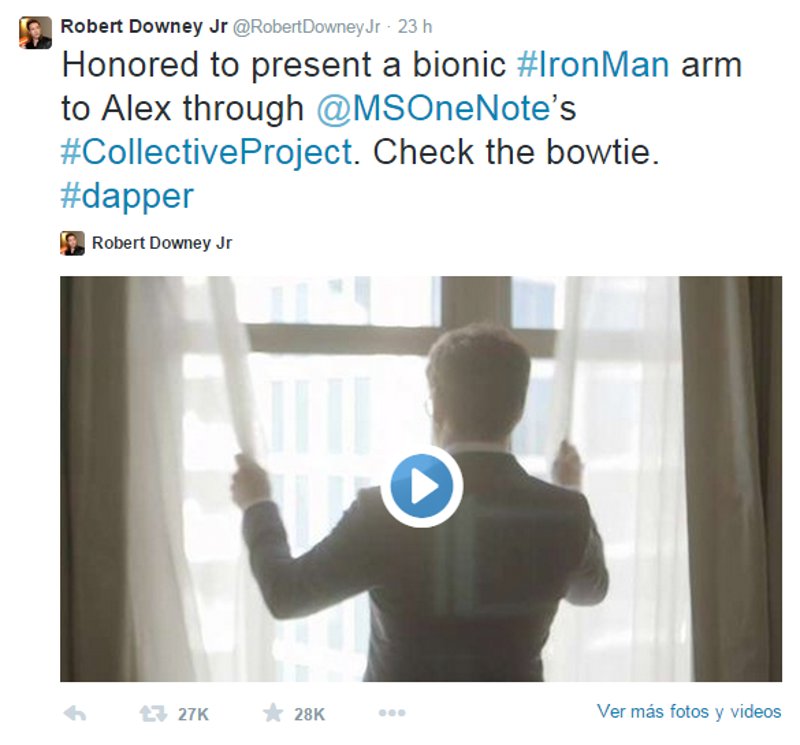Click the 27K retweet count
Viewport: 800px width, 745px height.
click(192, 714)
